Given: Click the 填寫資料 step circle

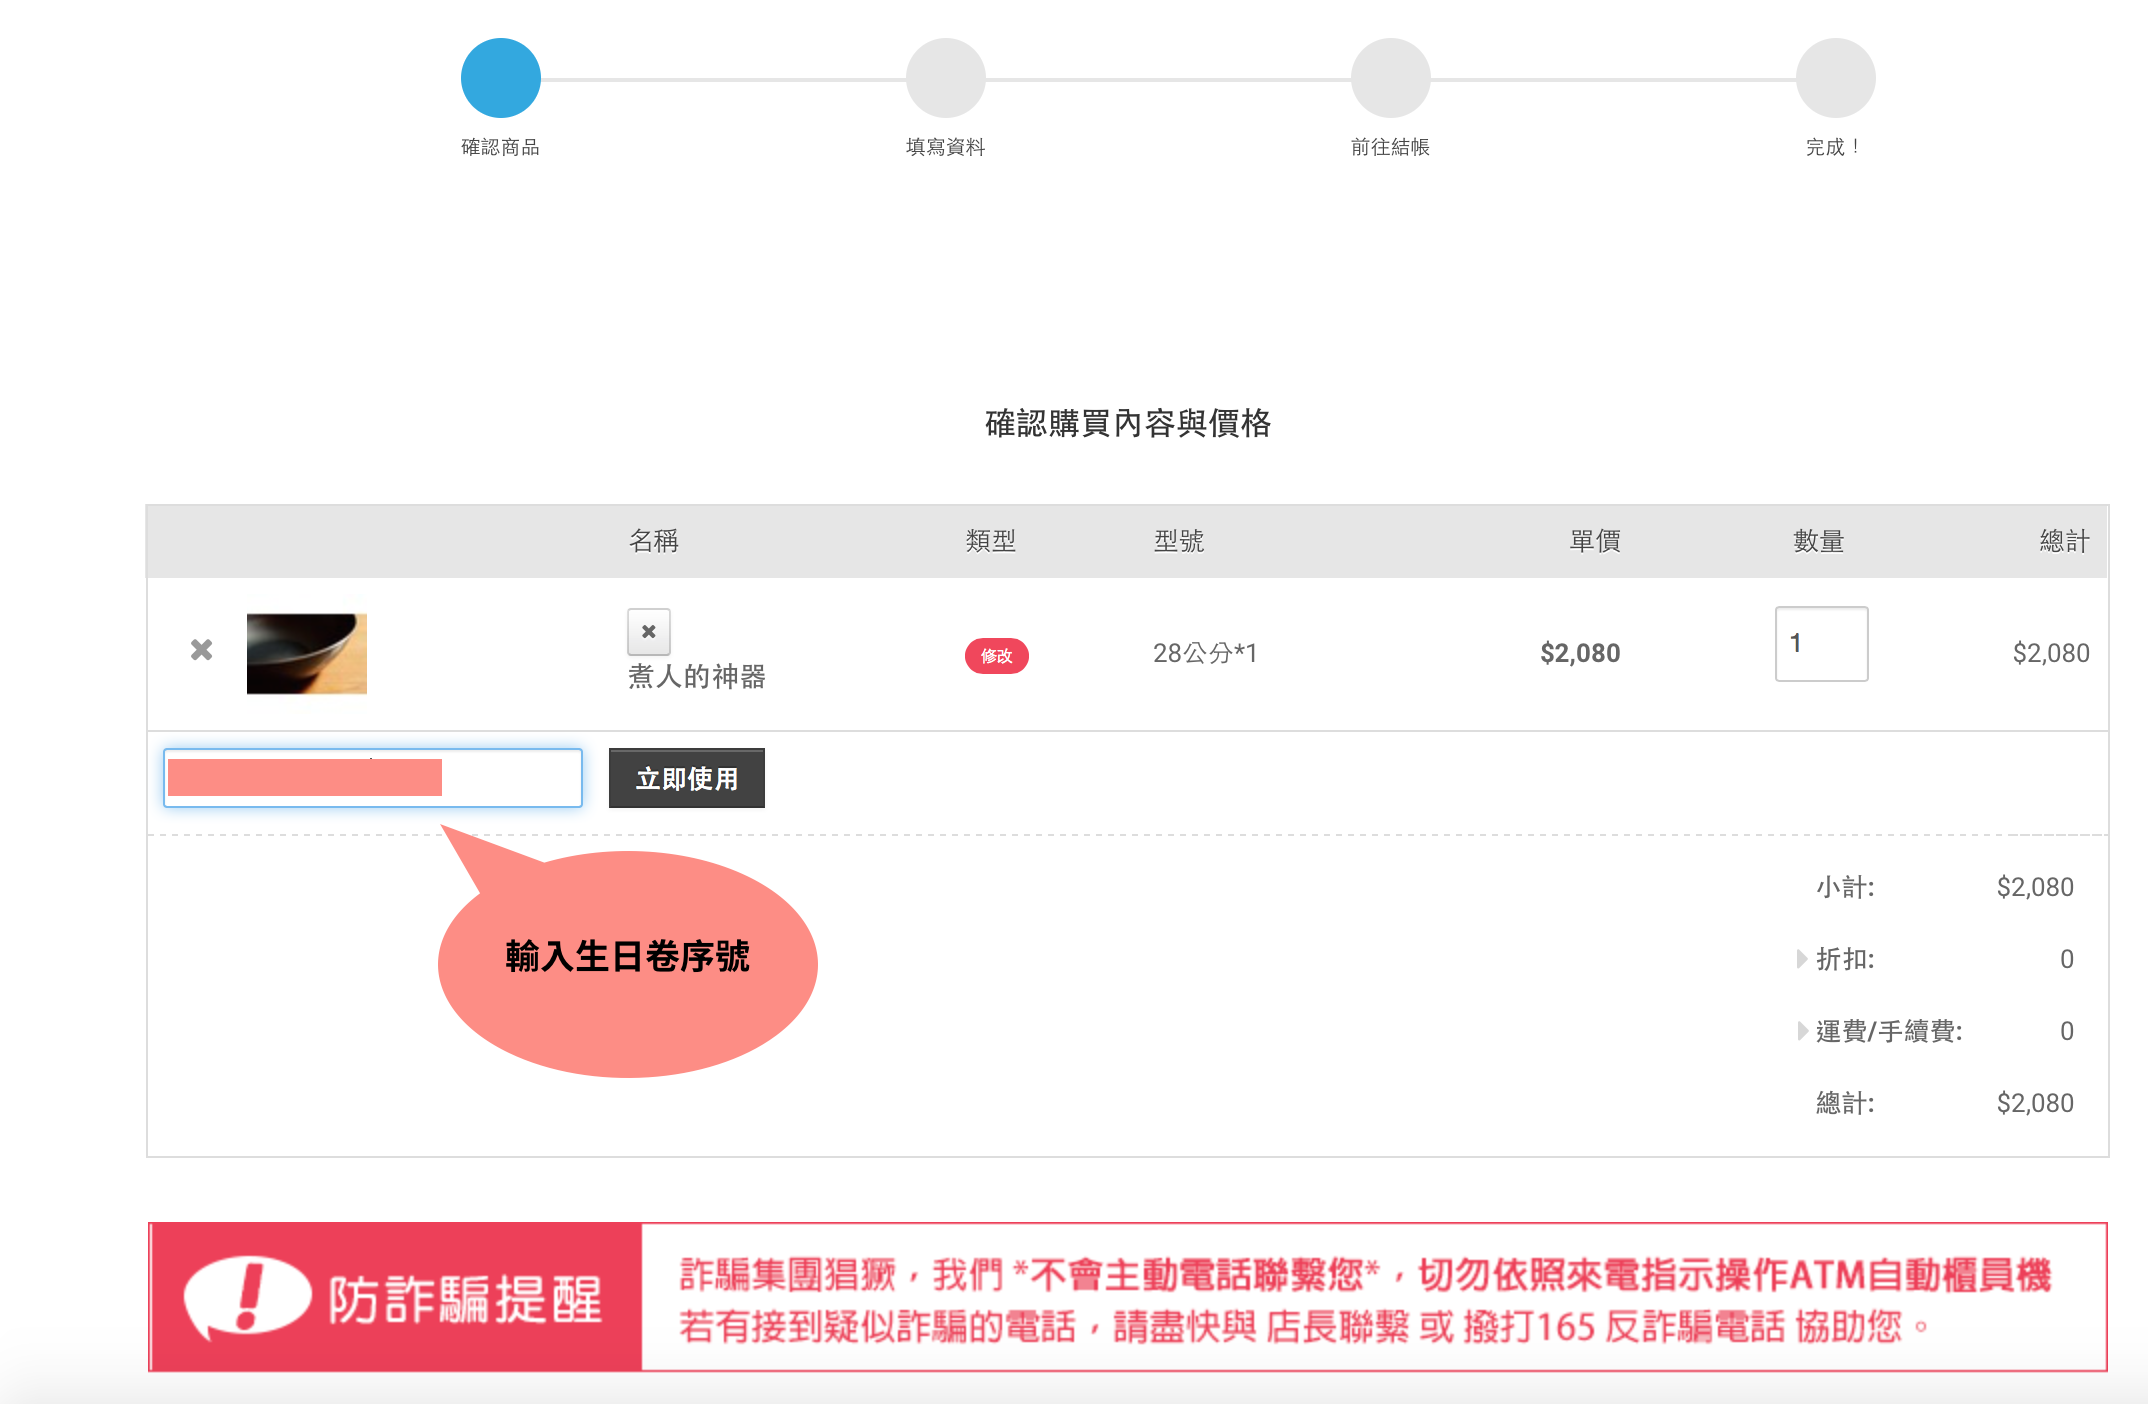Looking at the screenshot, I should pos(945,78).
